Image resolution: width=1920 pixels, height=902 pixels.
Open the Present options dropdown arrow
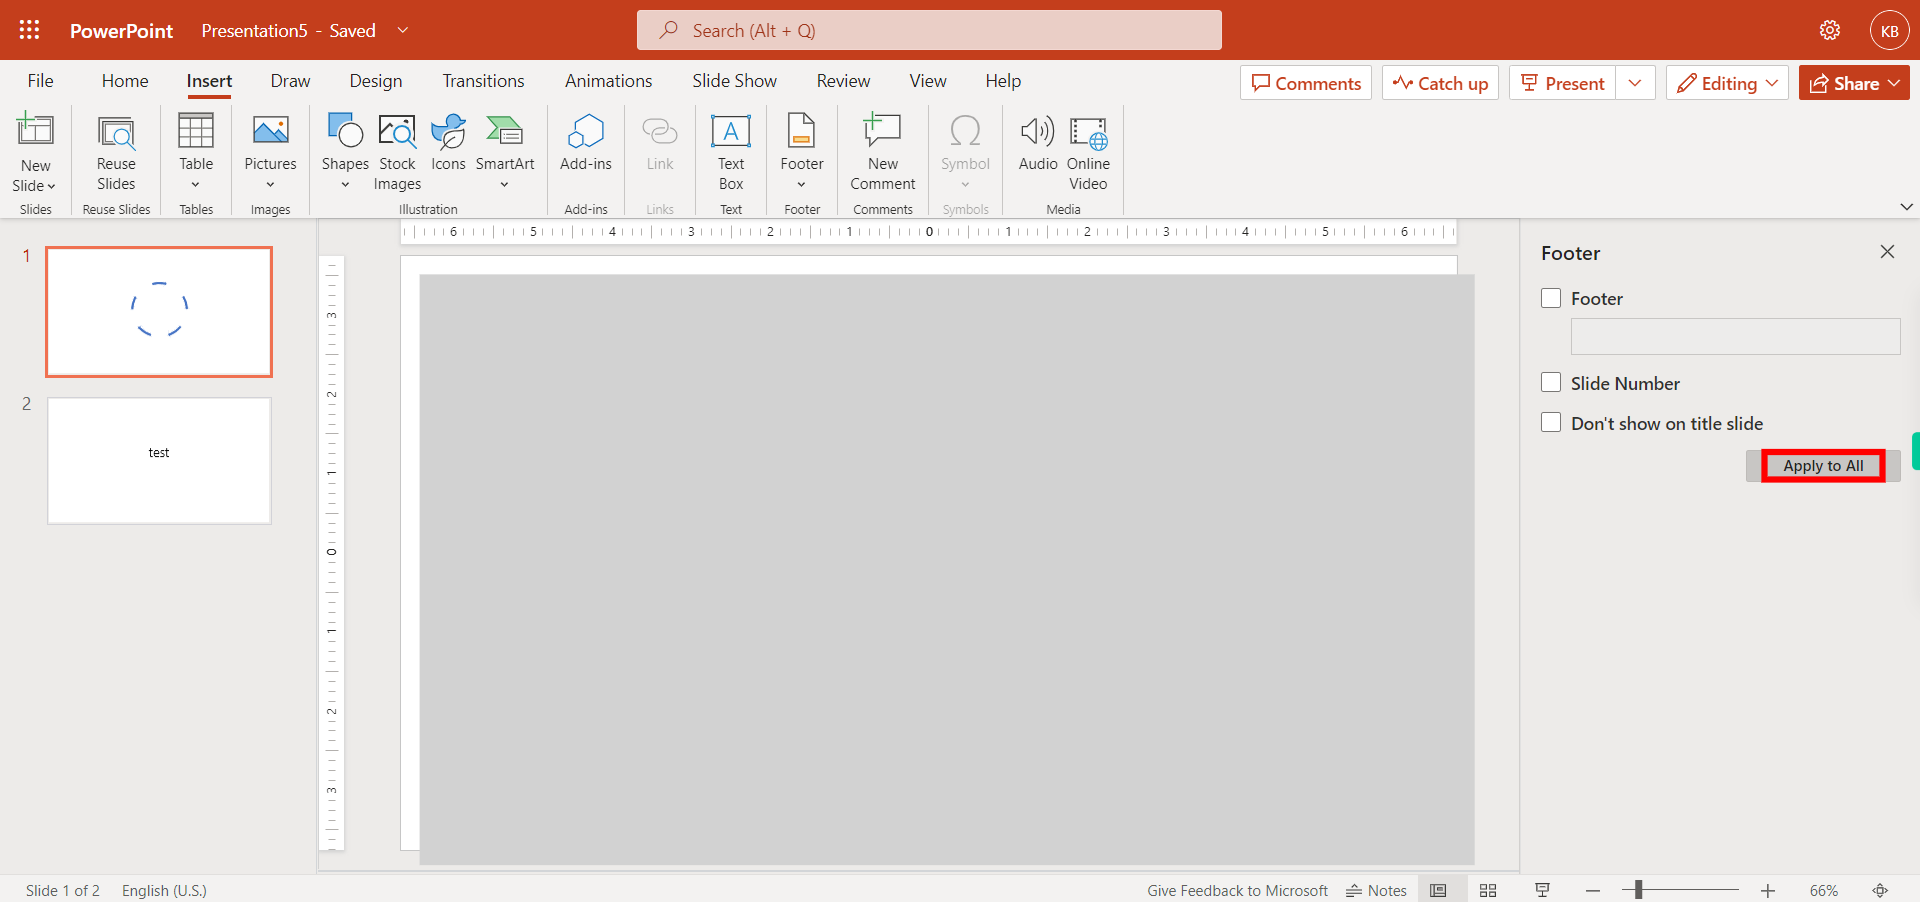(x=1635, y=83)
